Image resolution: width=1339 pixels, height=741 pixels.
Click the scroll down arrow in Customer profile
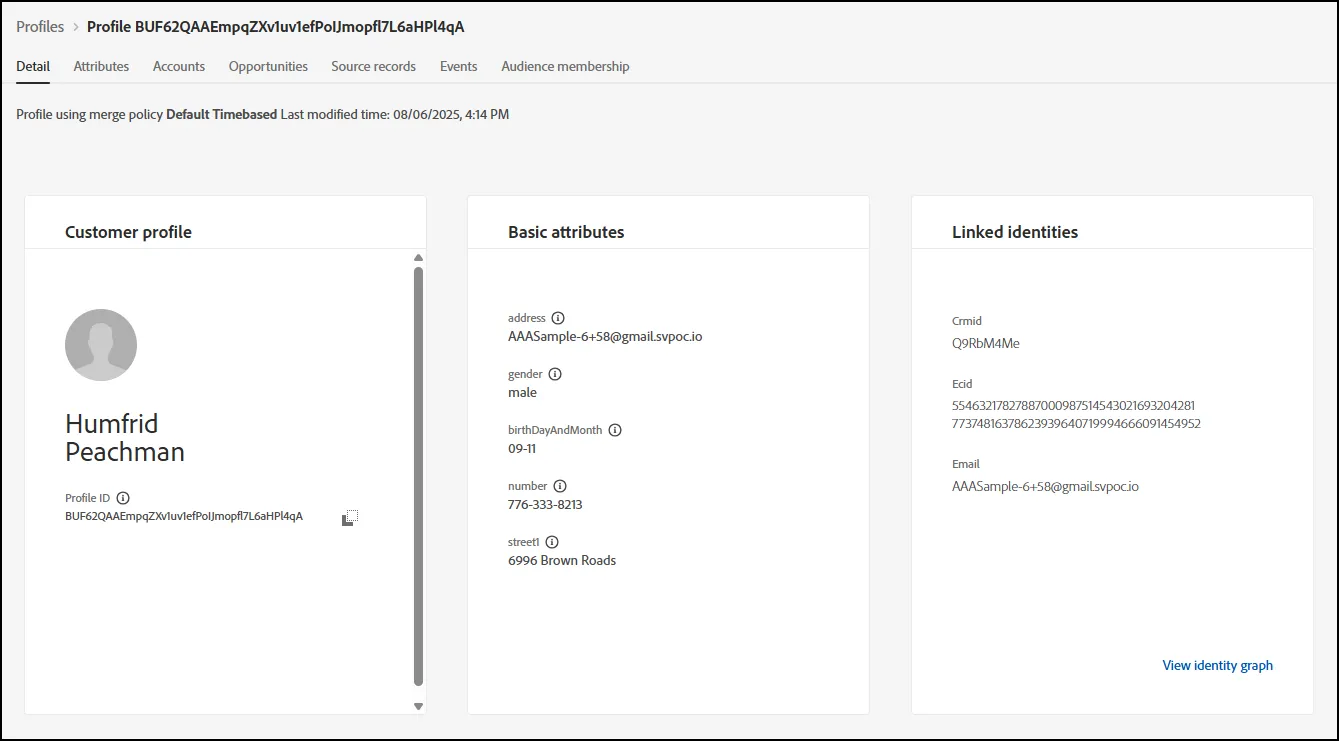[x=418, y=706]
